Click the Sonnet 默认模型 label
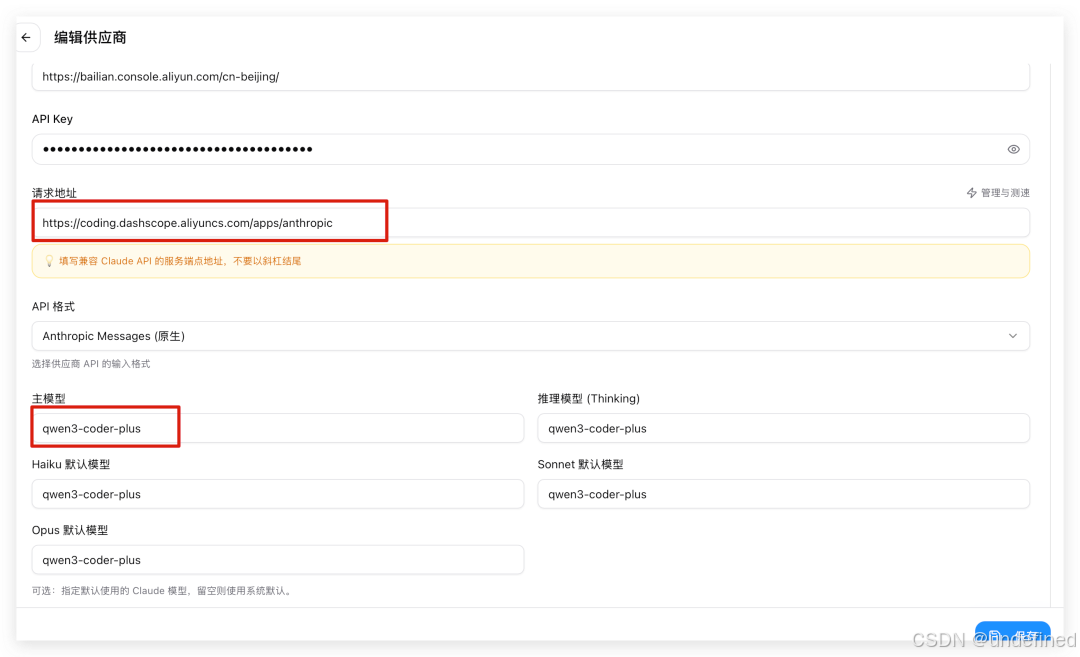Viewport: 1080px width, 657px height. coord(580,465)
